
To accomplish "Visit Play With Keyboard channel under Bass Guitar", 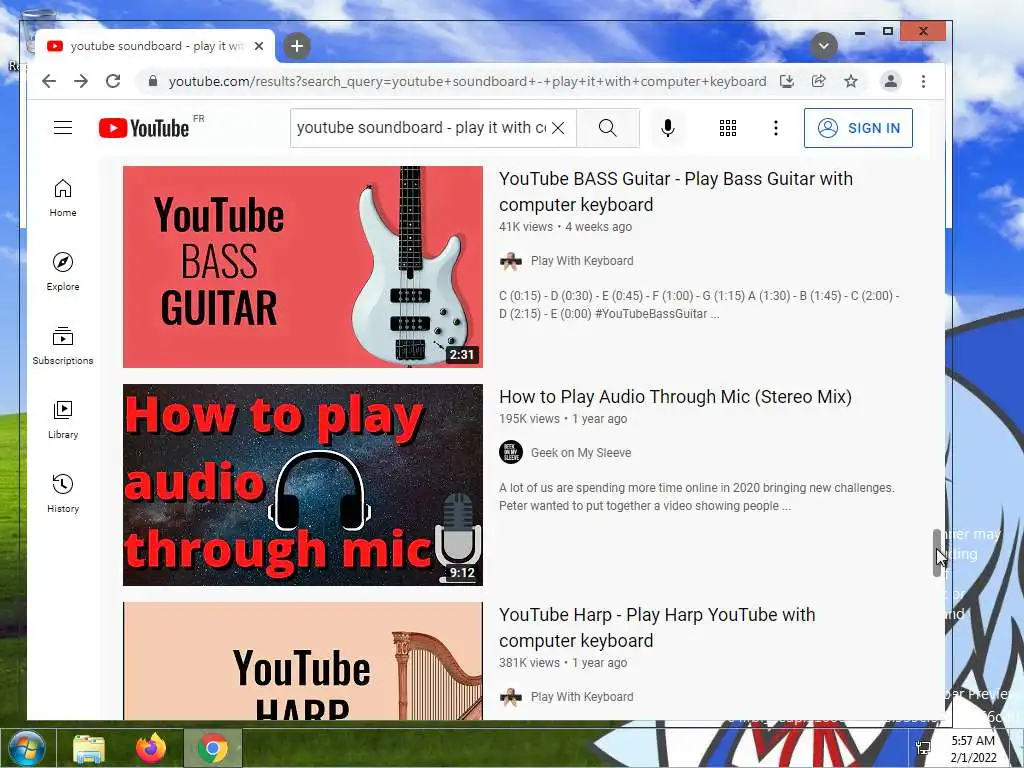I will point(582,261).
